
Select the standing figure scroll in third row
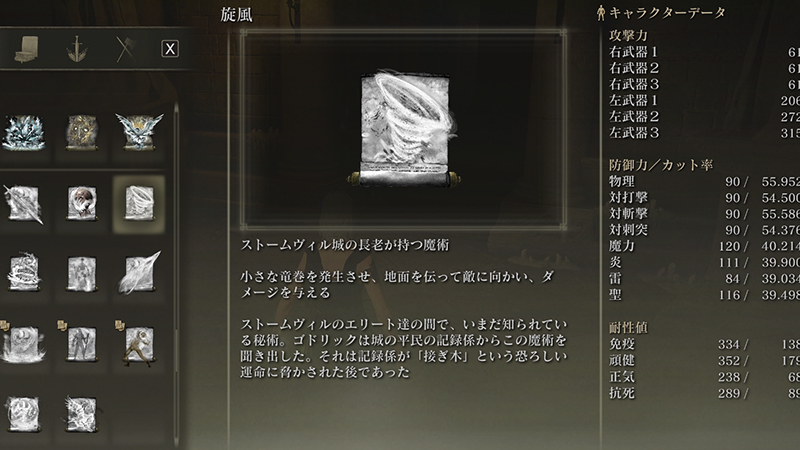82,274
